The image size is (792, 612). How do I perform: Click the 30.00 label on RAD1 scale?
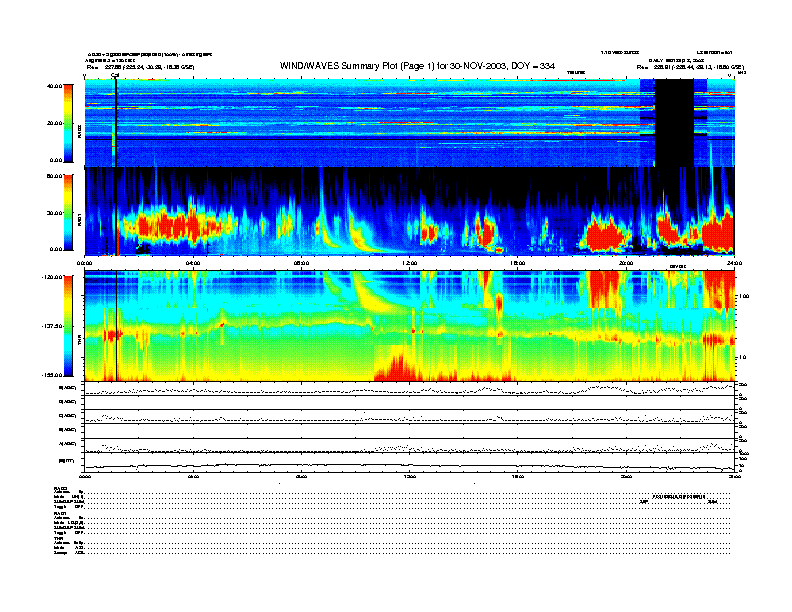tap(54, 213)
